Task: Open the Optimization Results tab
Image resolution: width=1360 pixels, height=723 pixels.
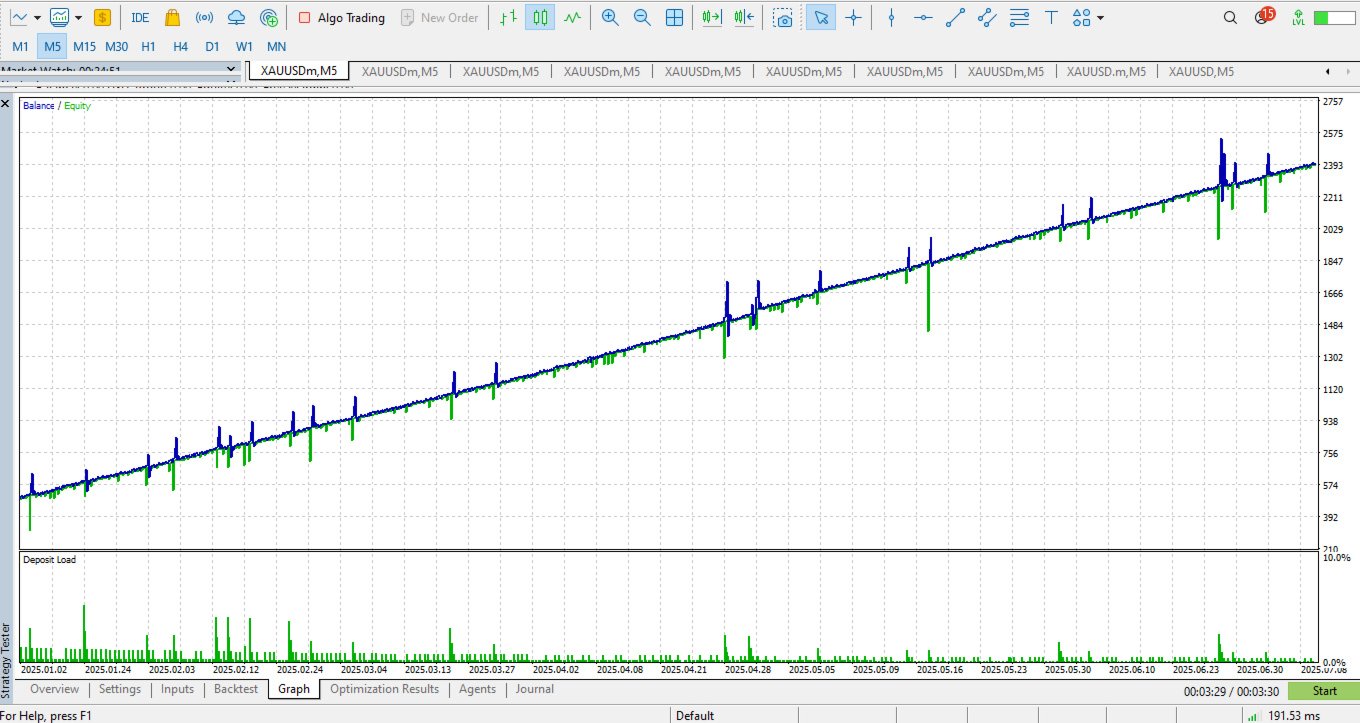Action: point(384,689)
